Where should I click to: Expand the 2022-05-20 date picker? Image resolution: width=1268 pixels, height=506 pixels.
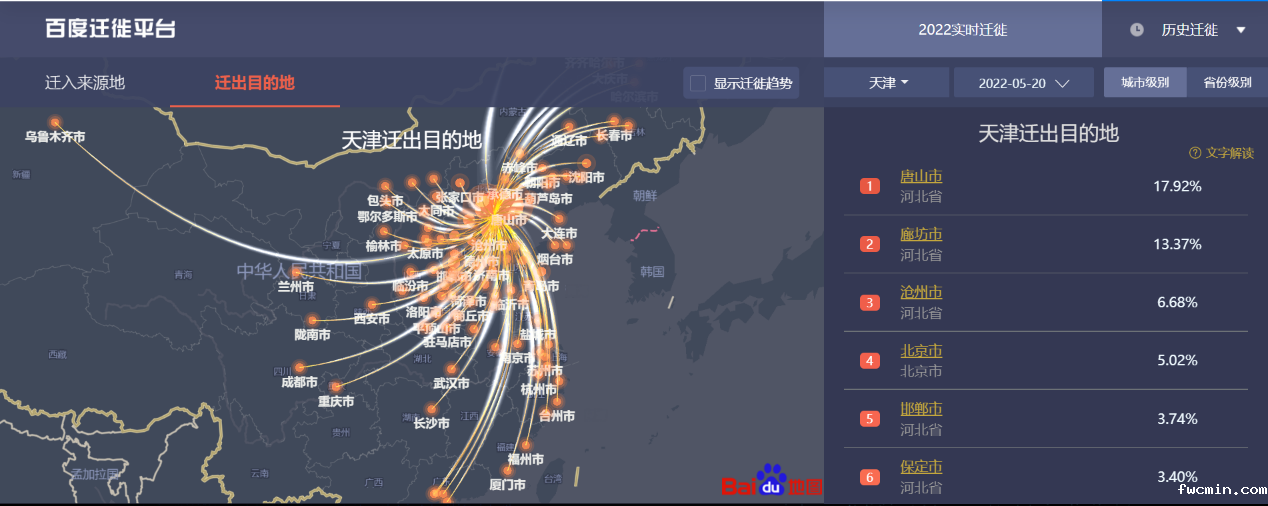click(x=1023, y=83)
